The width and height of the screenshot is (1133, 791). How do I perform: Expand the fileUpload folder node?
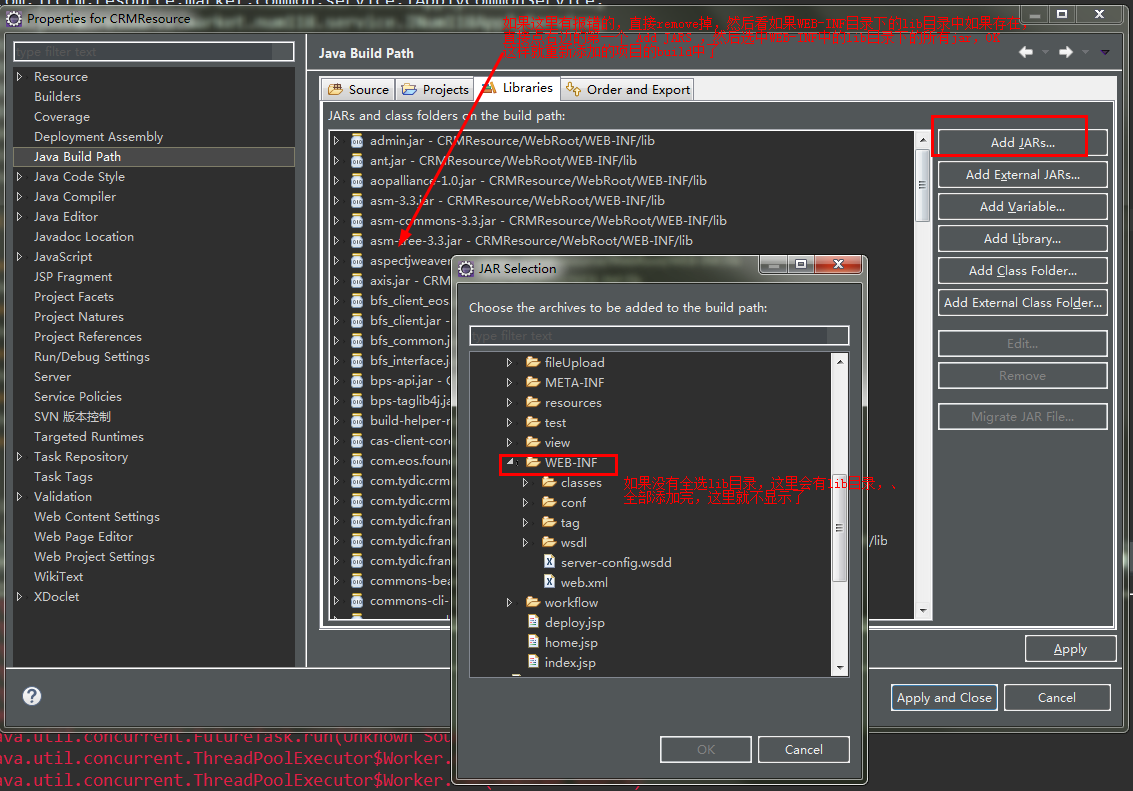click(509, 363)
